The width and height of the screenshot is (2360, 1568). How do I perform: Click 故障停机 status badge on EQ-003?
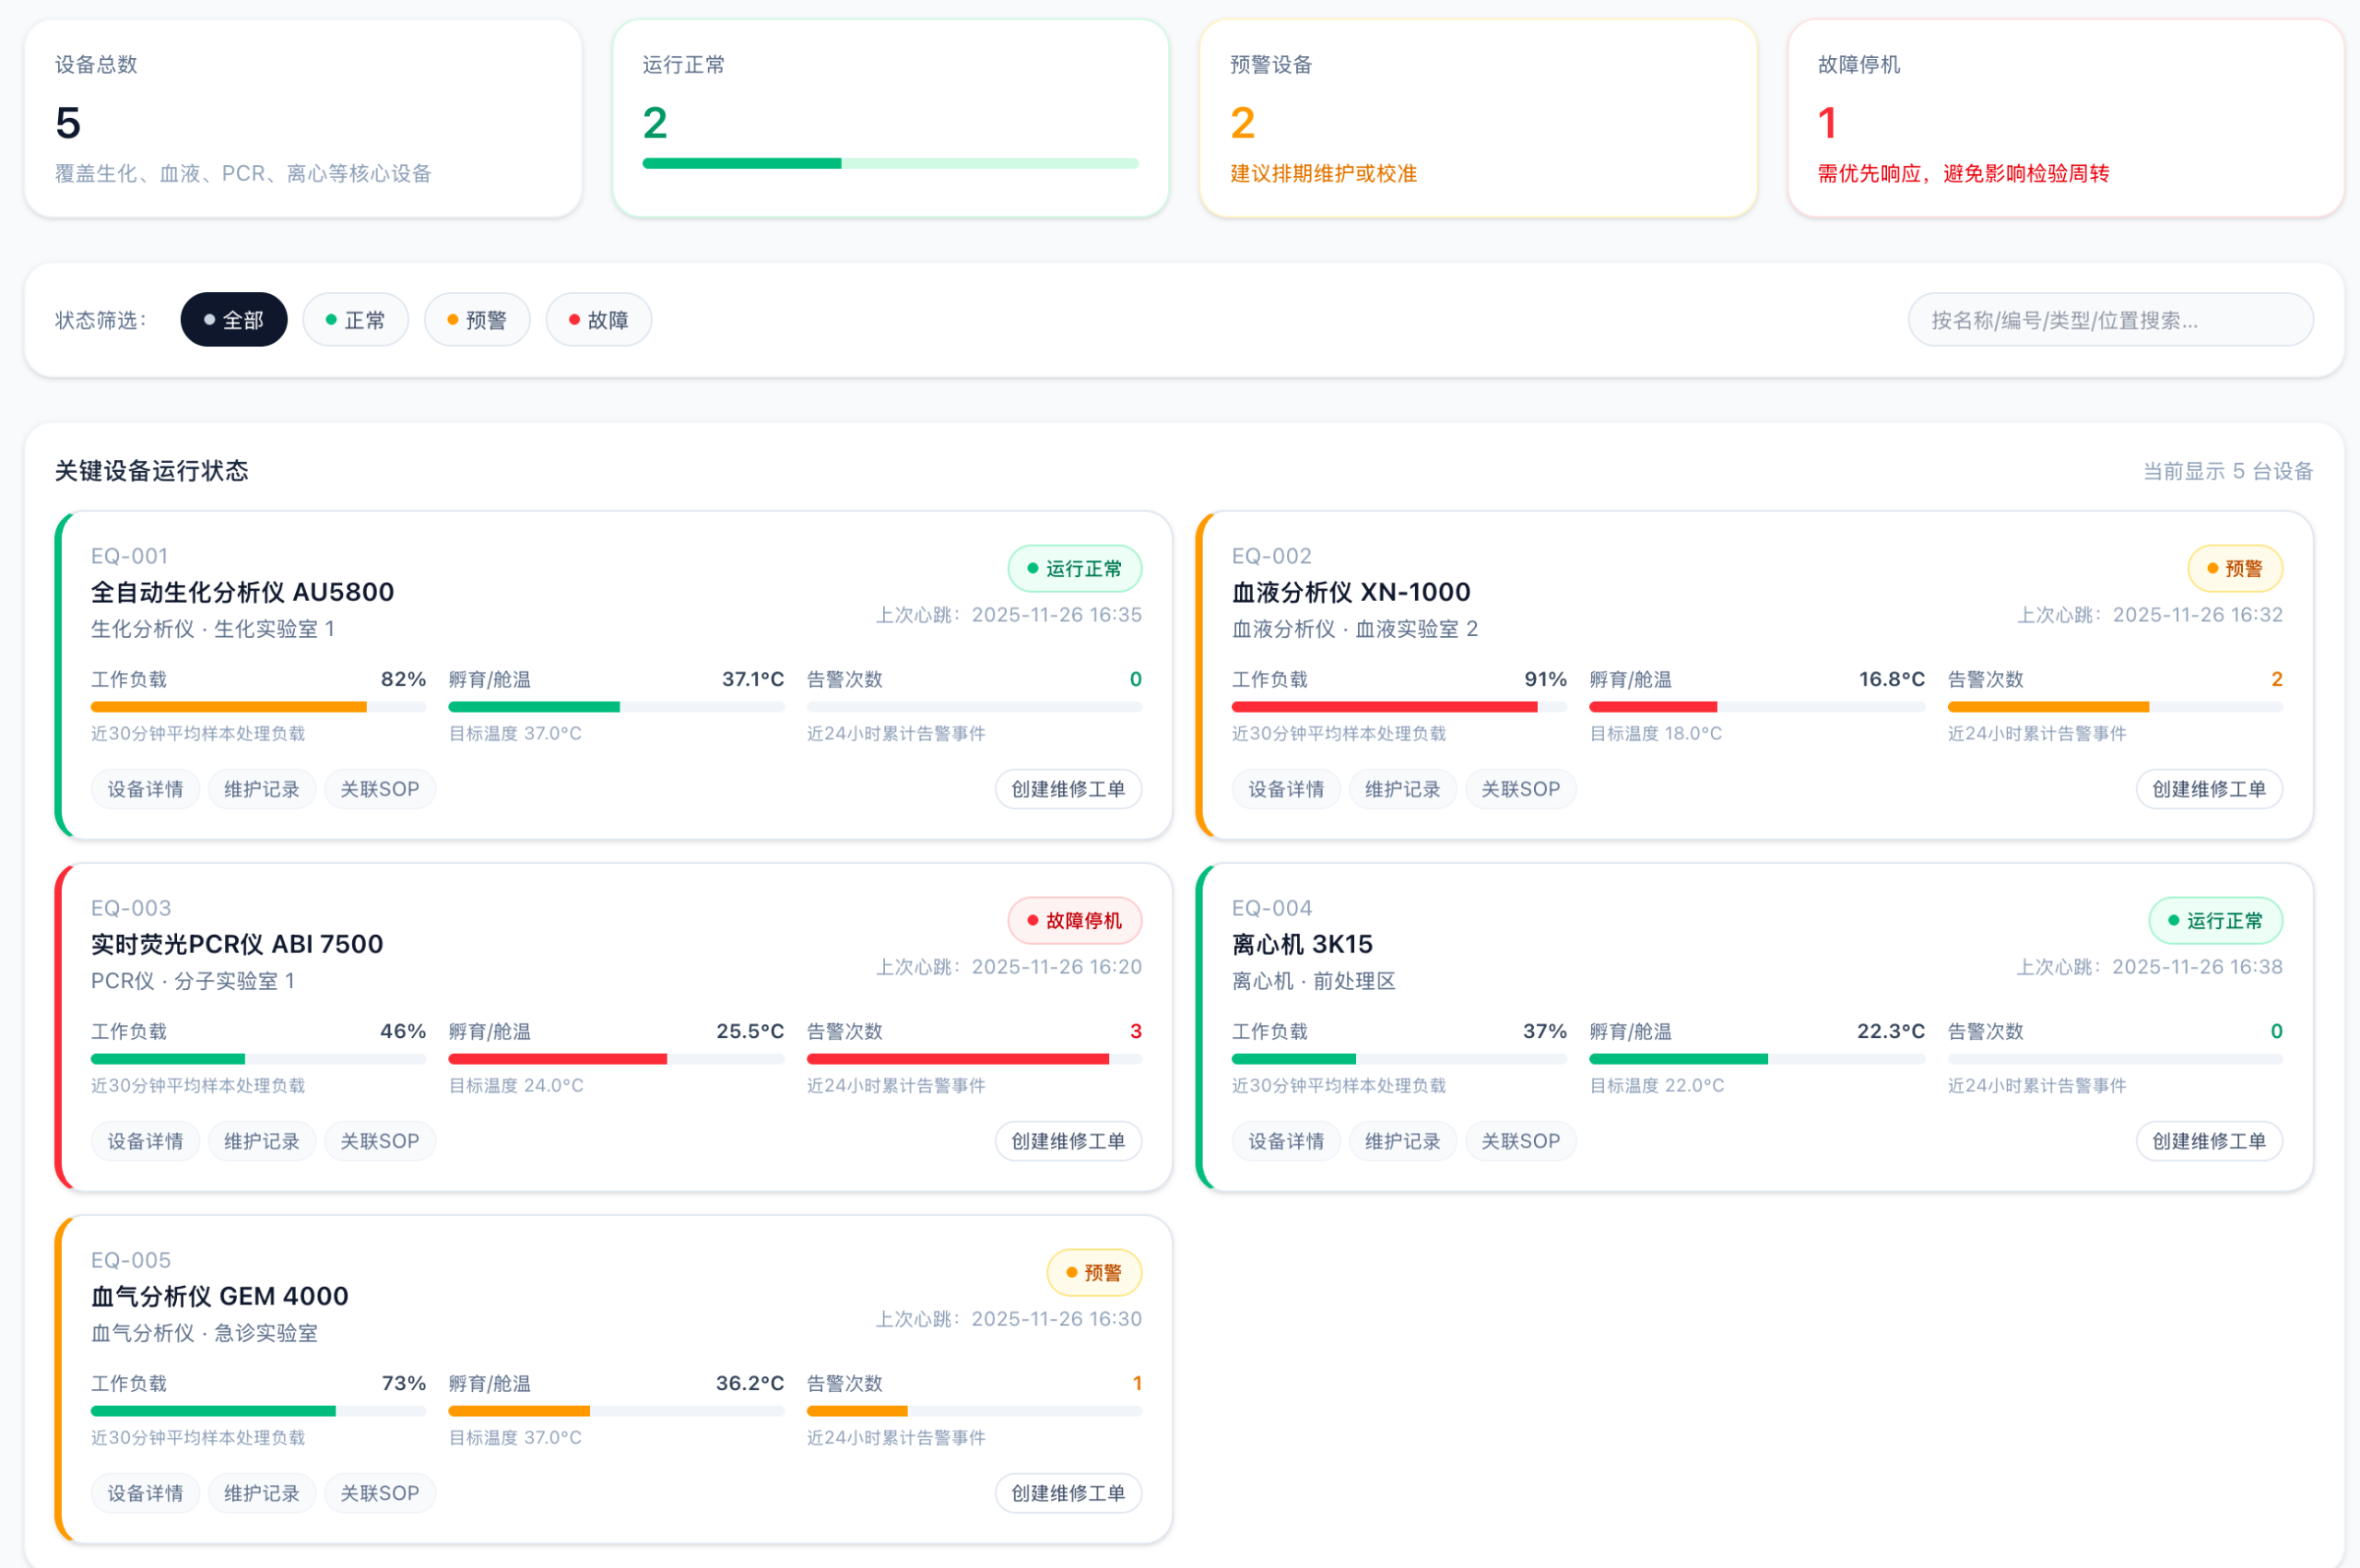pos(1074,920)
